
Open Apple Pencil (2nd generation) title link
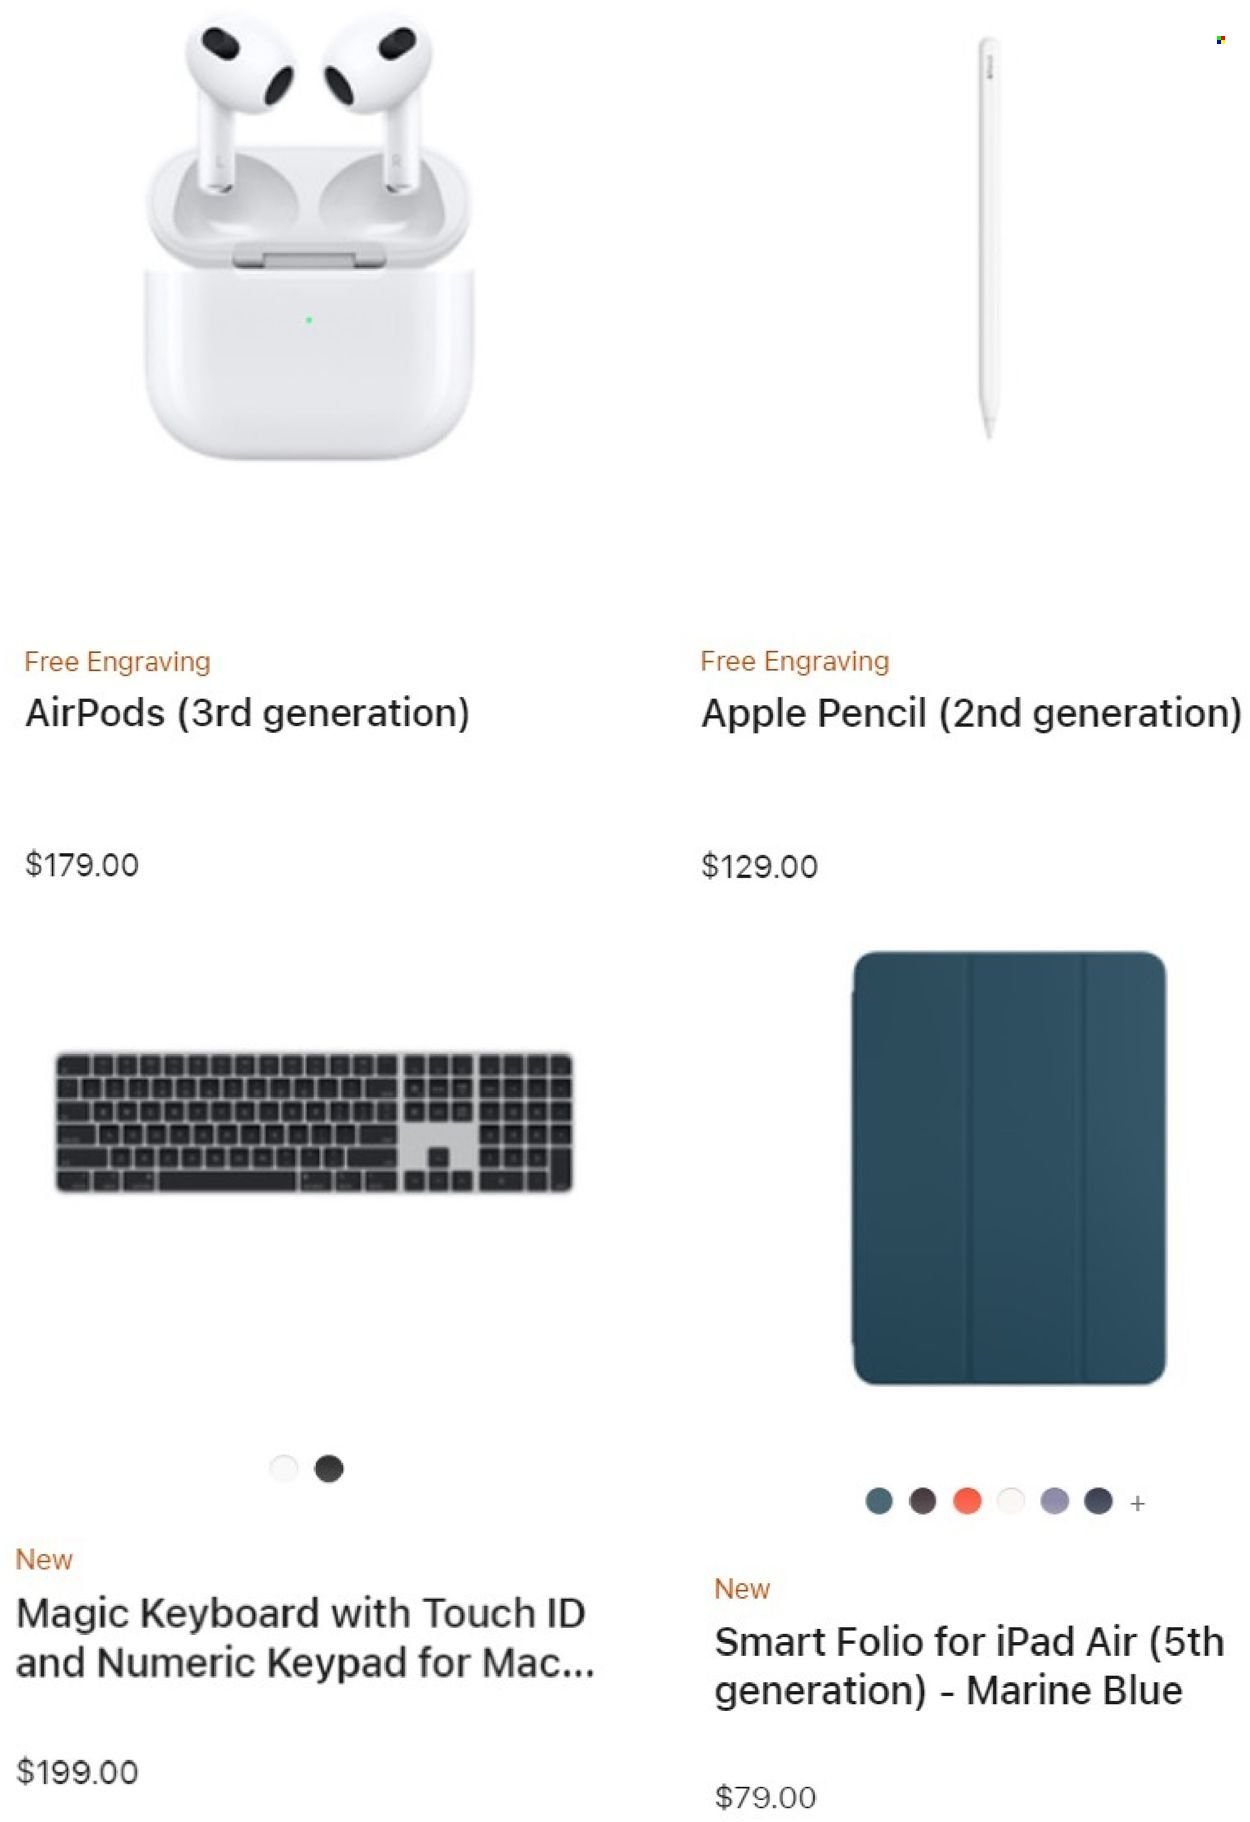tap(971, 713)
